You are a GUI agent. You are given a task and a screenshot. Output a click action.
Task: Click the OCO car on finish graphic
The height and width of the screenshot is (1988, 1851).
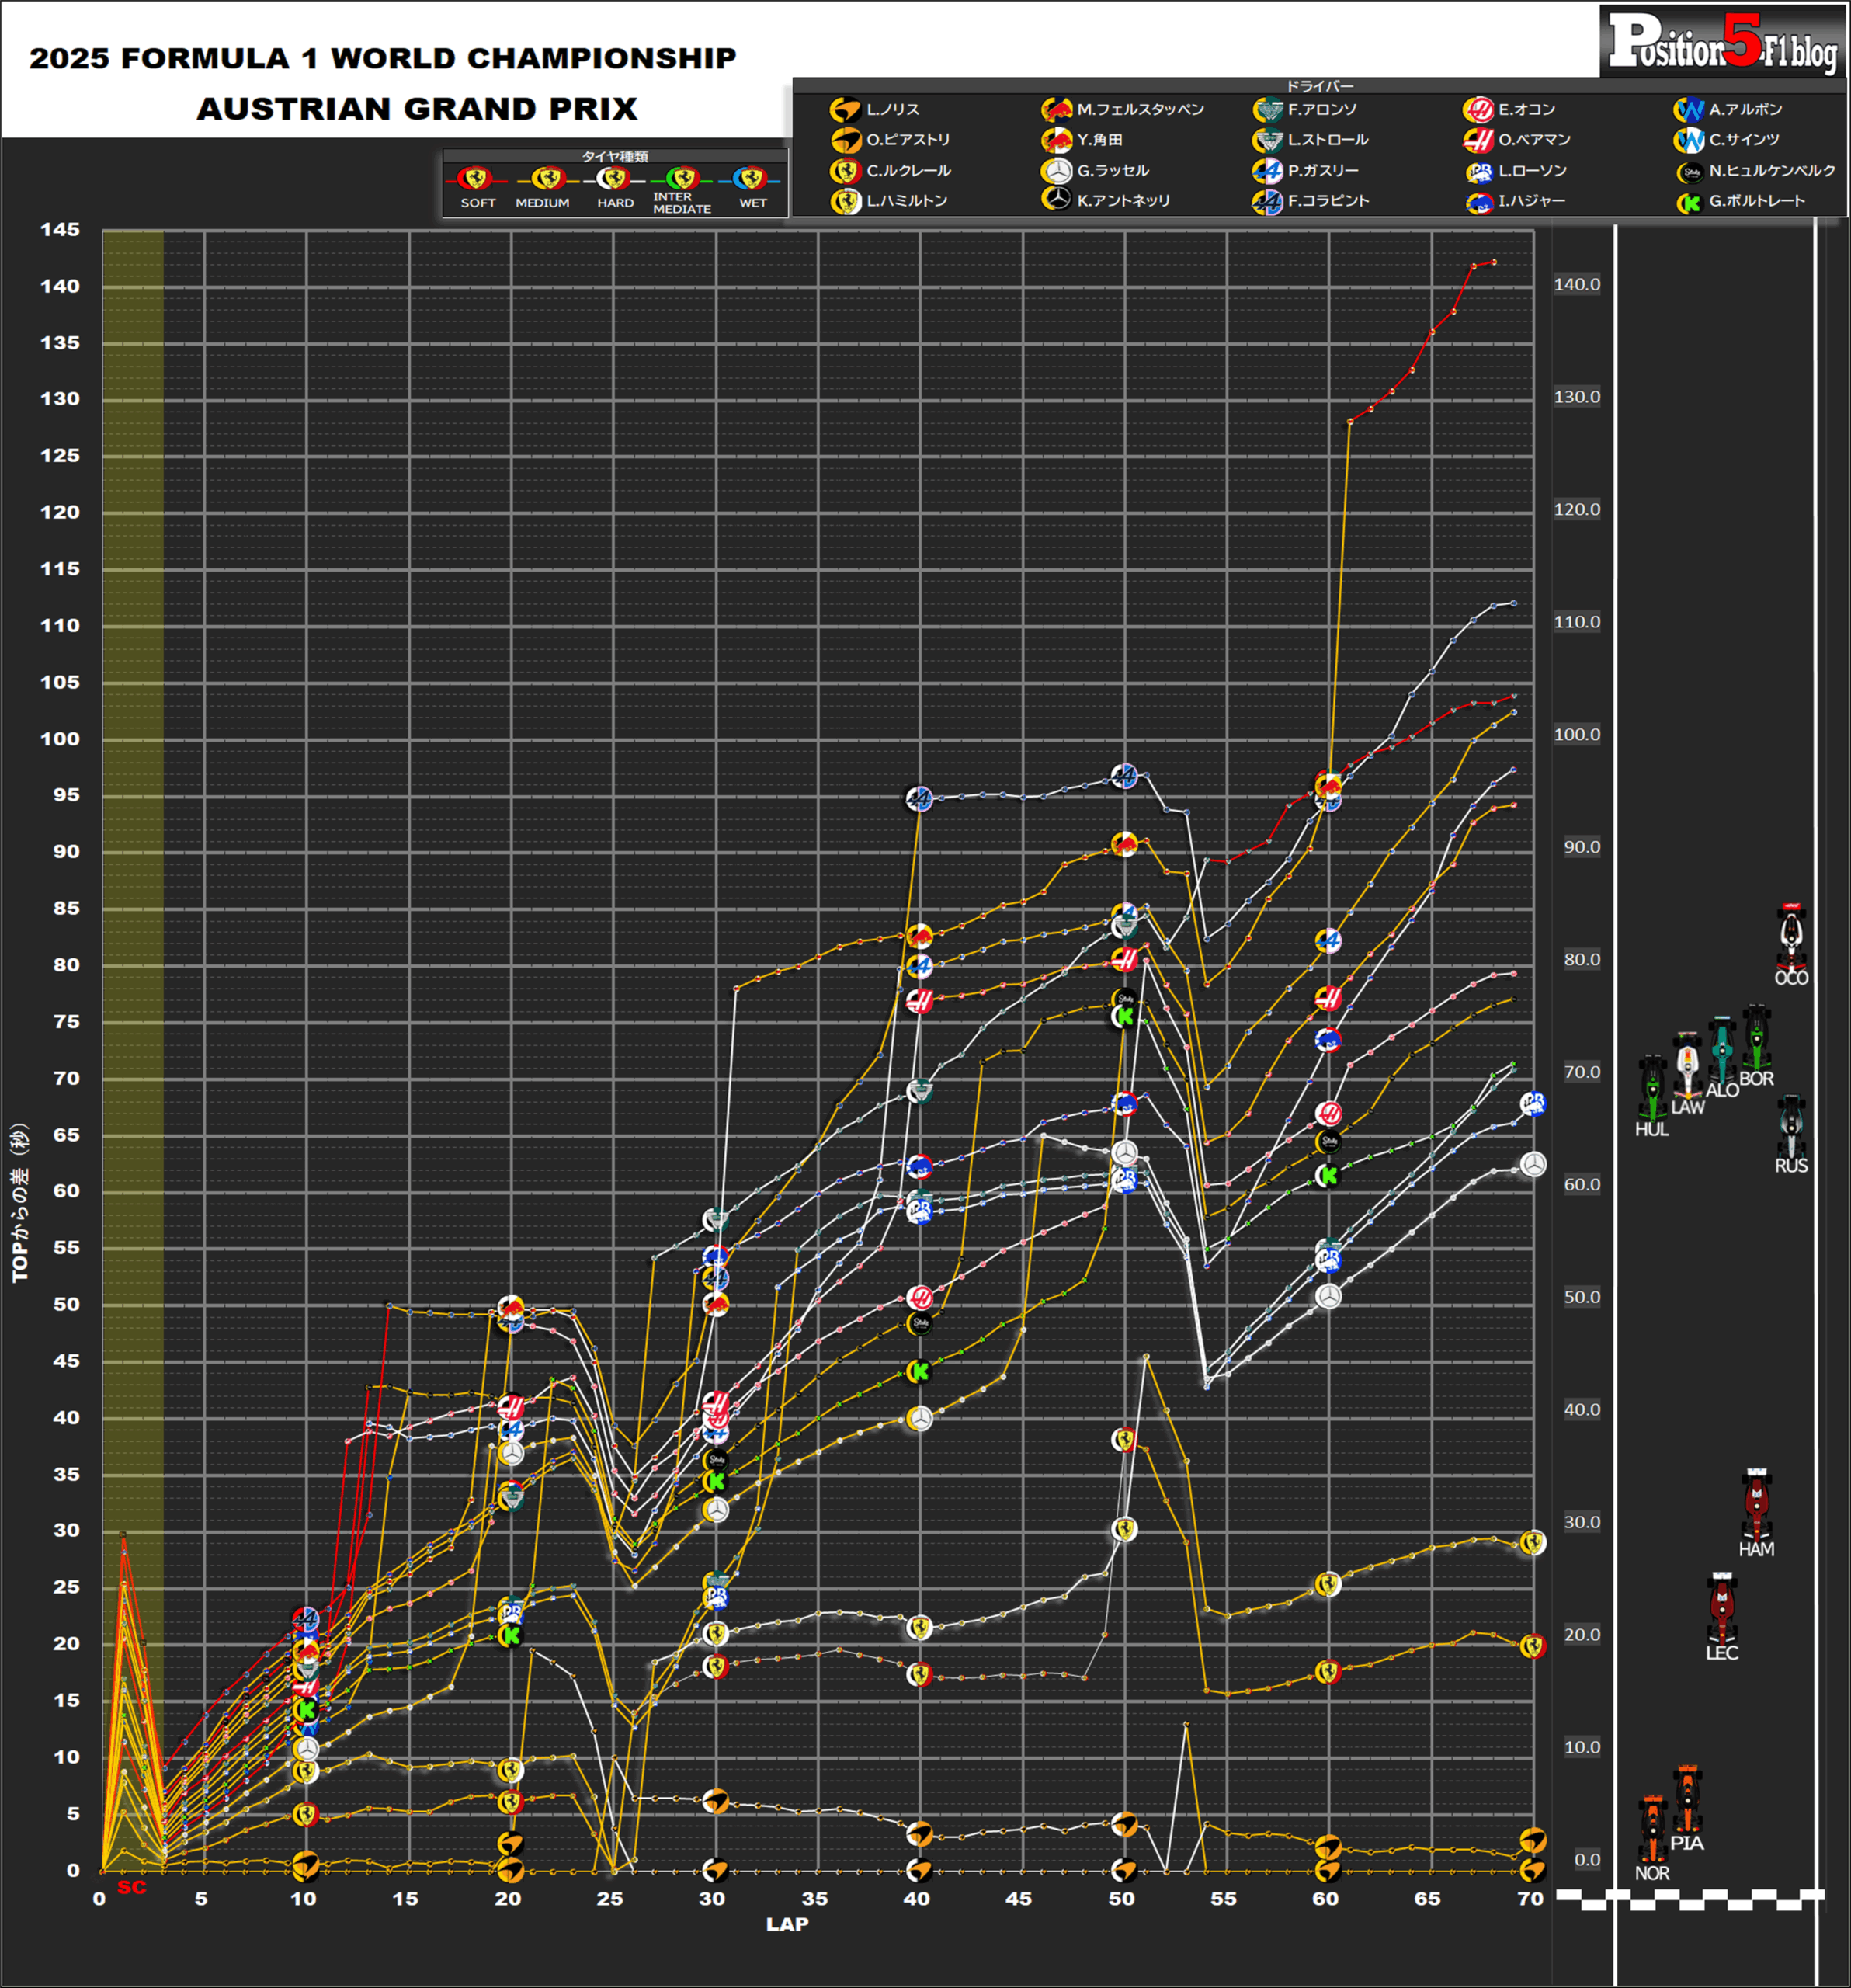click(1791, 937)
